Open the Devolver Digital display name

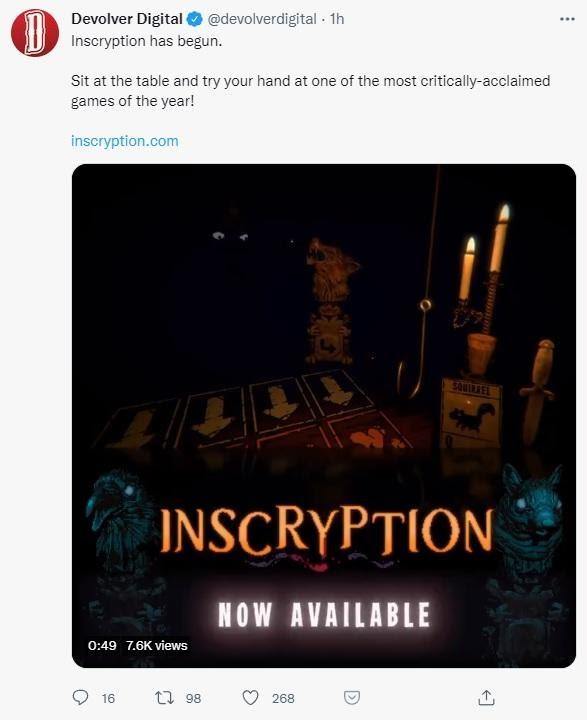click(x=127, y=19)
